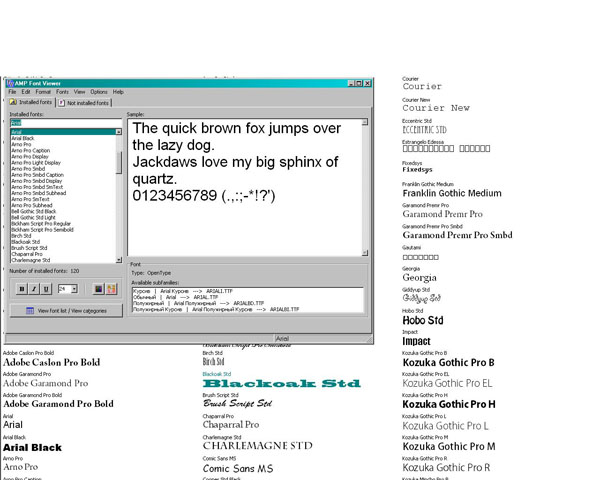Select Bickham Script Pro Regular entry
The height and width of the screenshot is (480, 600).
63,224
